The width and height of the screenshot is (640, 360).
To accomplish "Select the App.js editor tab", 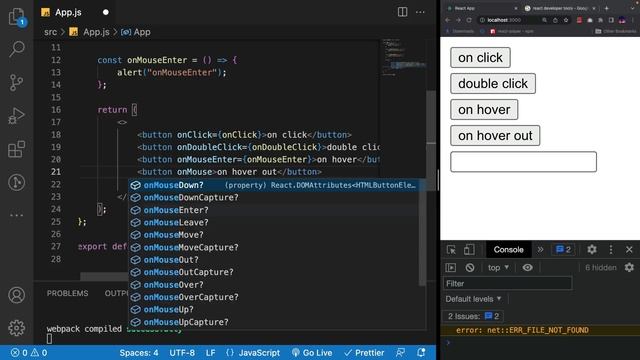I will (x=68, y=12).
